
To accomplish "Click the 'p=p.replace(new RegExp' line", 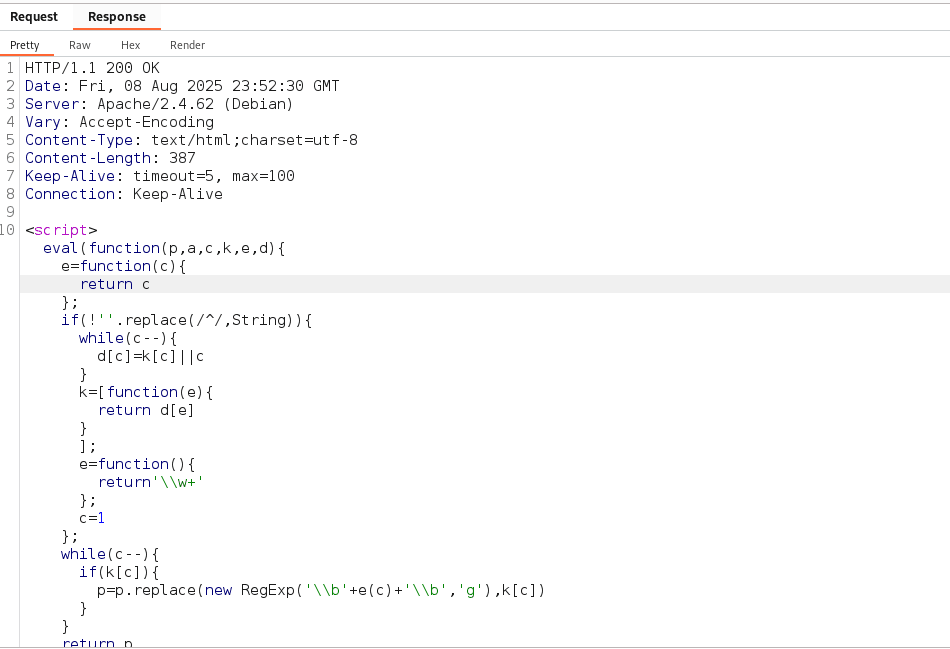I will 321,591.
